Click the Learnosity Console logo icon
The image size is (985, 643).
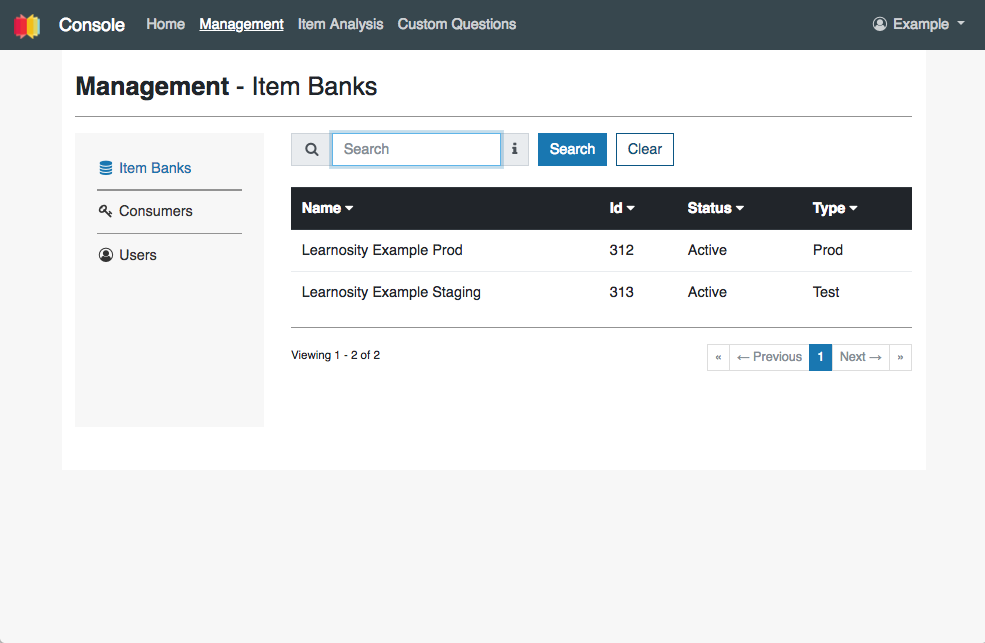[27, 25]
